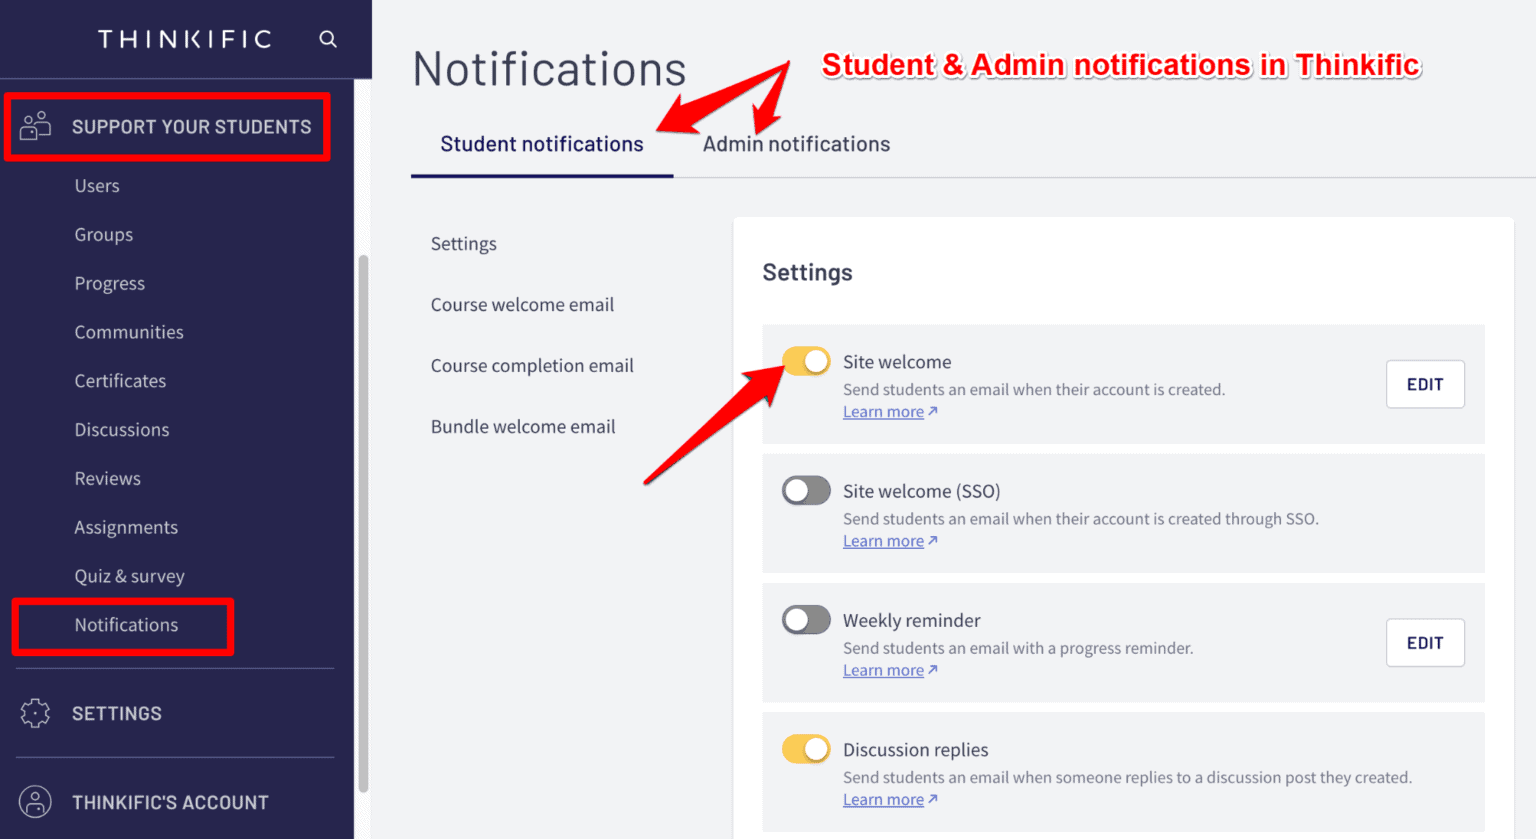Open Course welcome email settings
Image resolution: width=1536 pixels, height=839 pixels.
coord(522,305)
